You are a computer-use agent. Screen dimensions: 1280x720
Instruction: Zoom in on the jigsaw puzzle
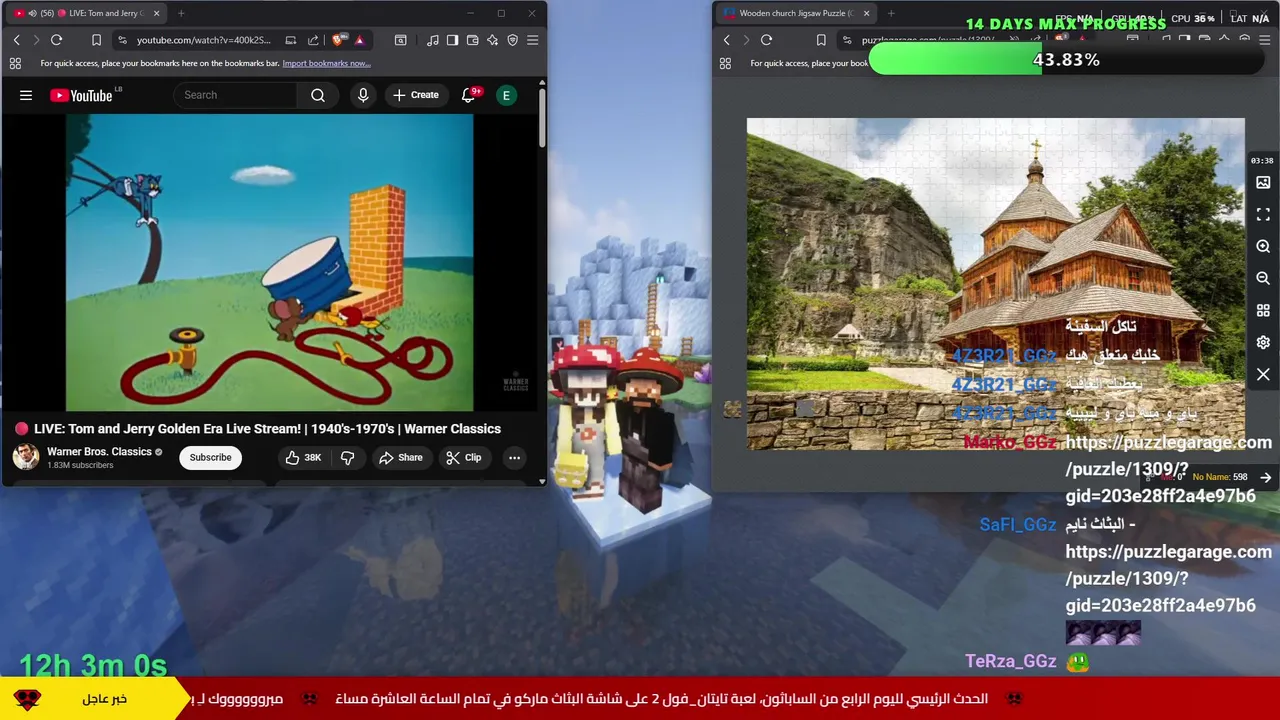tap(1263, 246)
